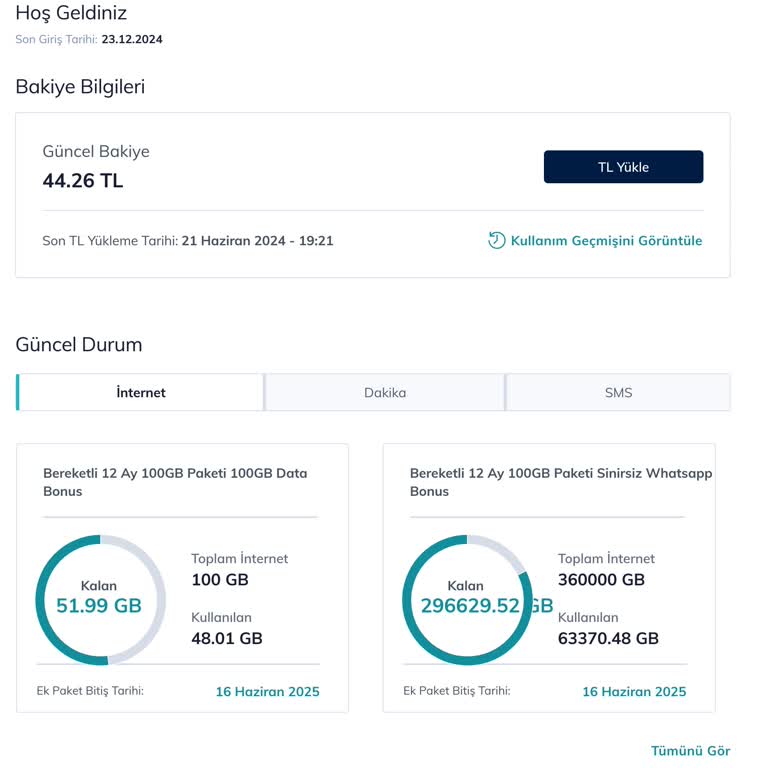
Task: Click the 296629.52 GB remaining donut chart
Action: click(x=467, y=599)
